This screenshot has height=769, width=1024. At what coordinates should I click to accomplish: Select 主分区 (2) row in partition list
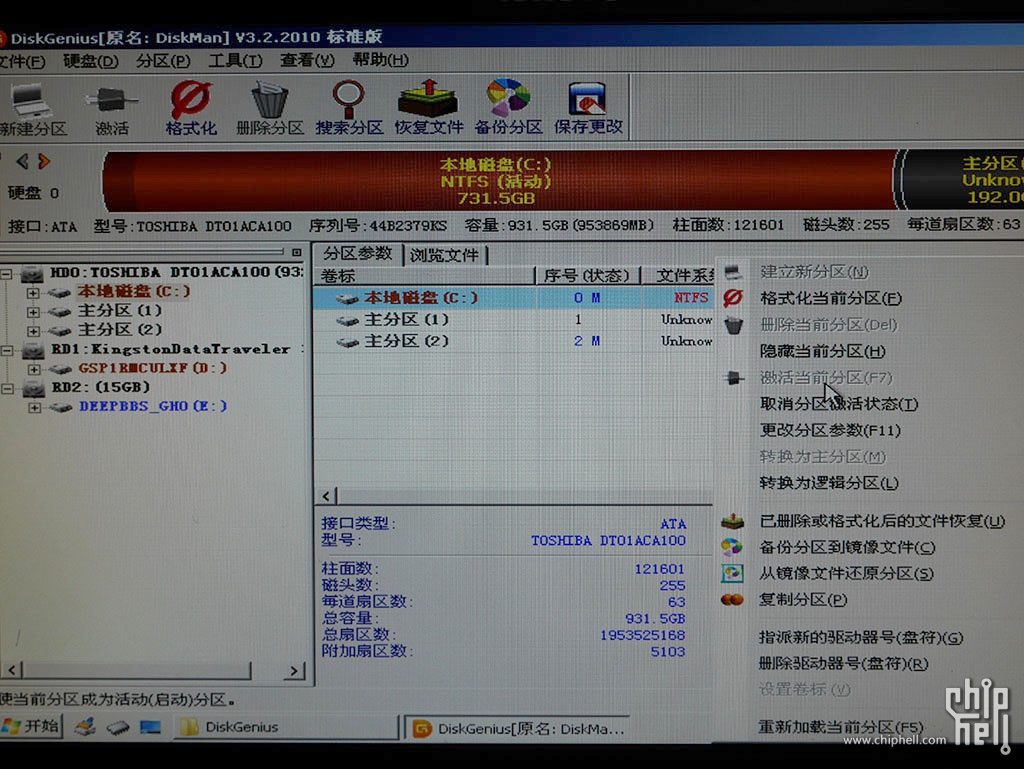513,341
